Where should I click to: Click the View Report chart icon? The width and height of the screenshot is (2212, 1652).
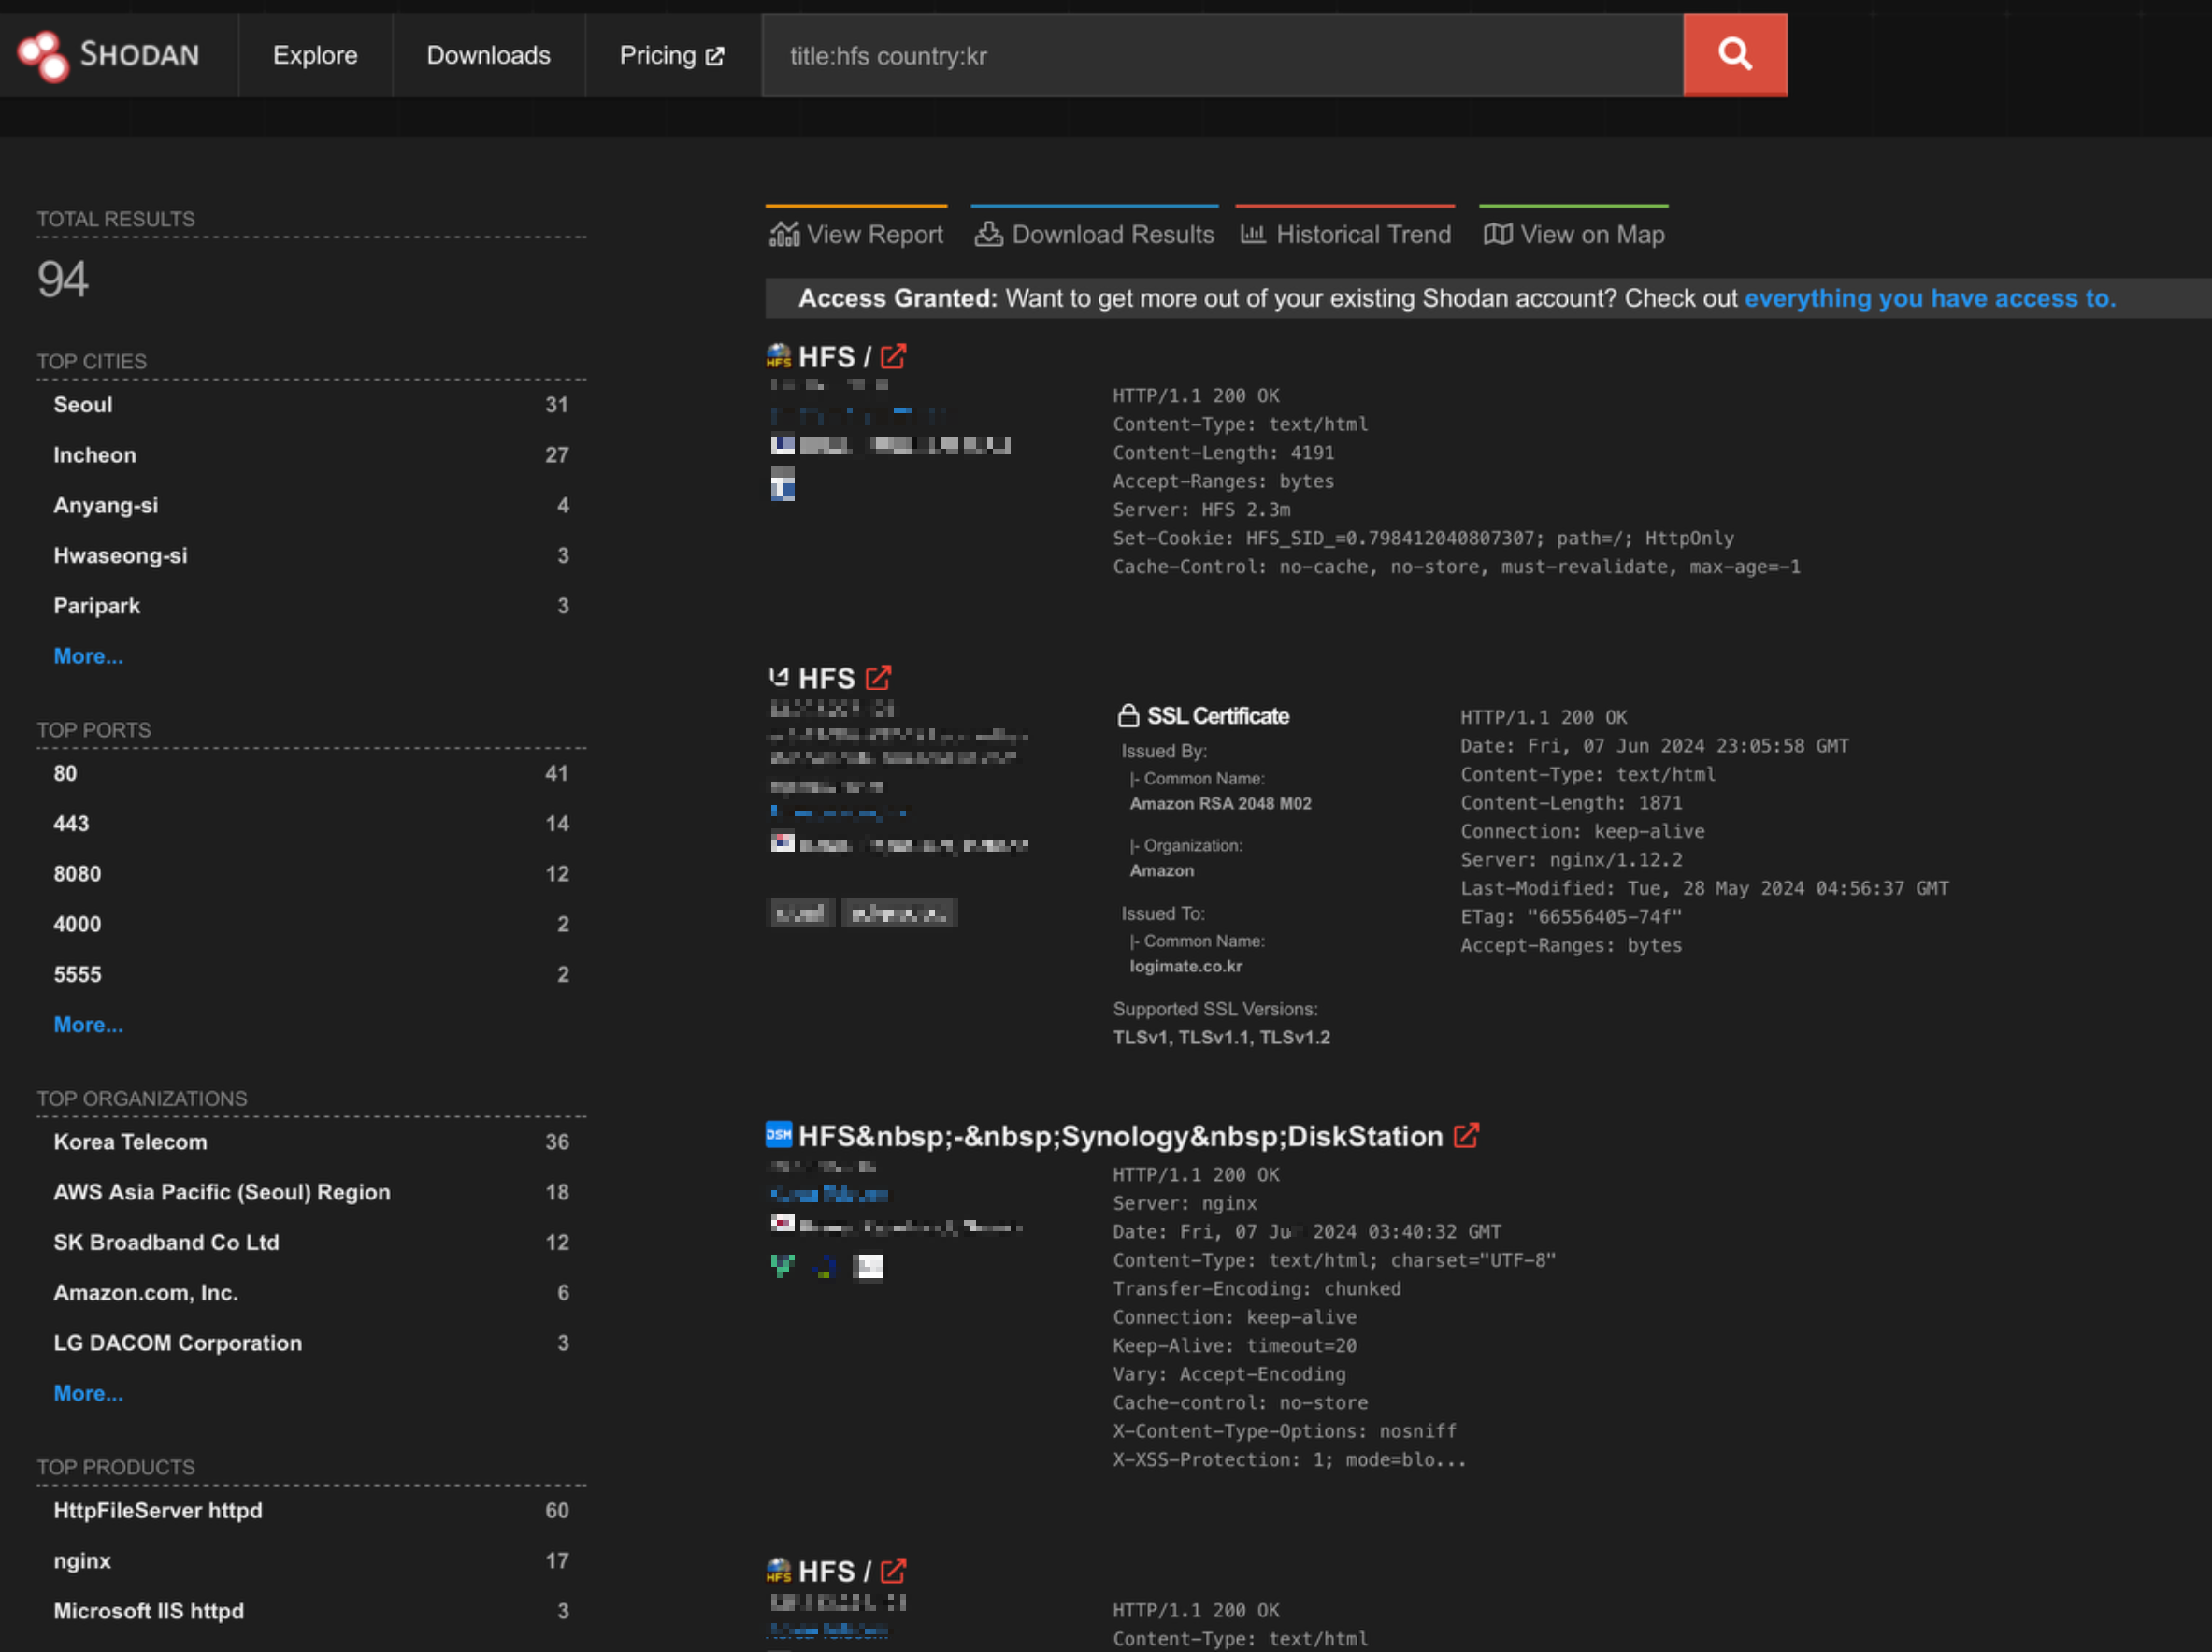(x=784, y=234)
